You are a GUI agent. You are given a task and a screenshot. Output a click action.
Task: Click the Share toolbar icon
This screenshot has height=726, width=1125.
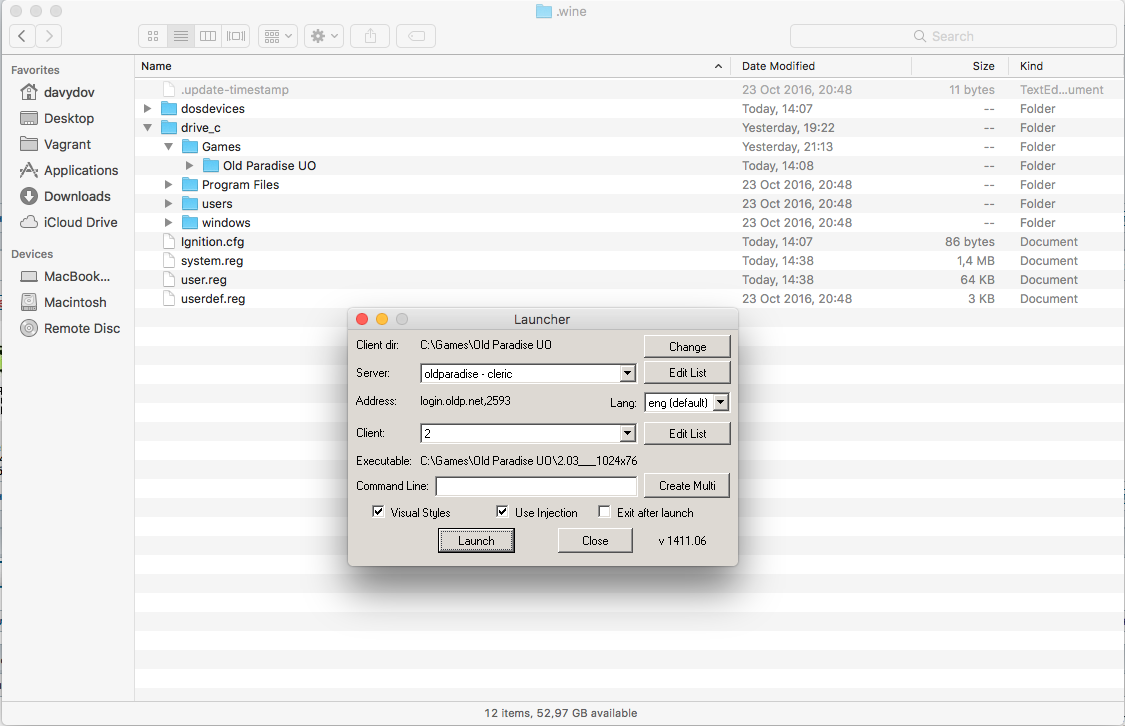370,36
